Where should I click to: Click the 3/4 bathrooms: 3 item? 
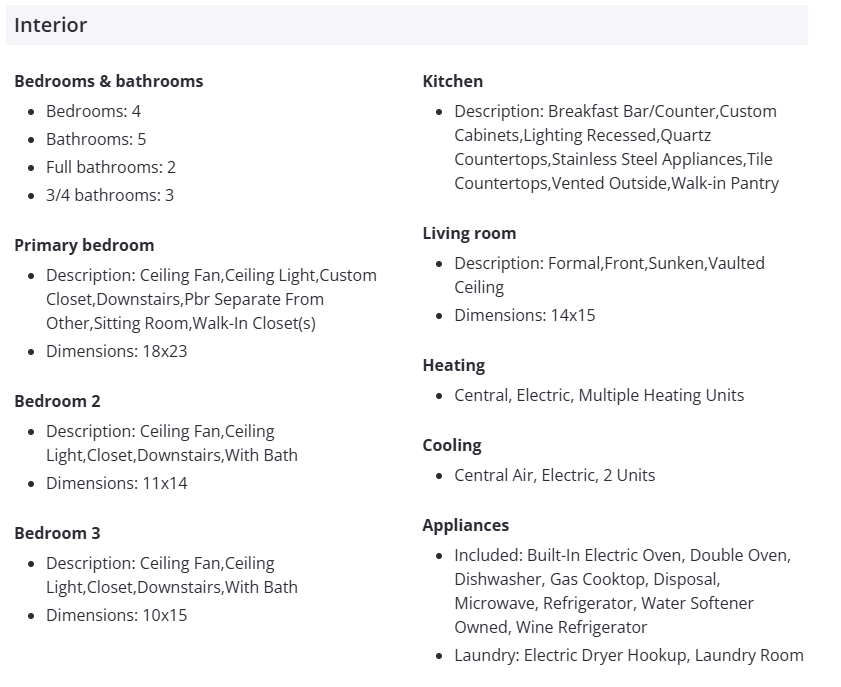(109, 195)
